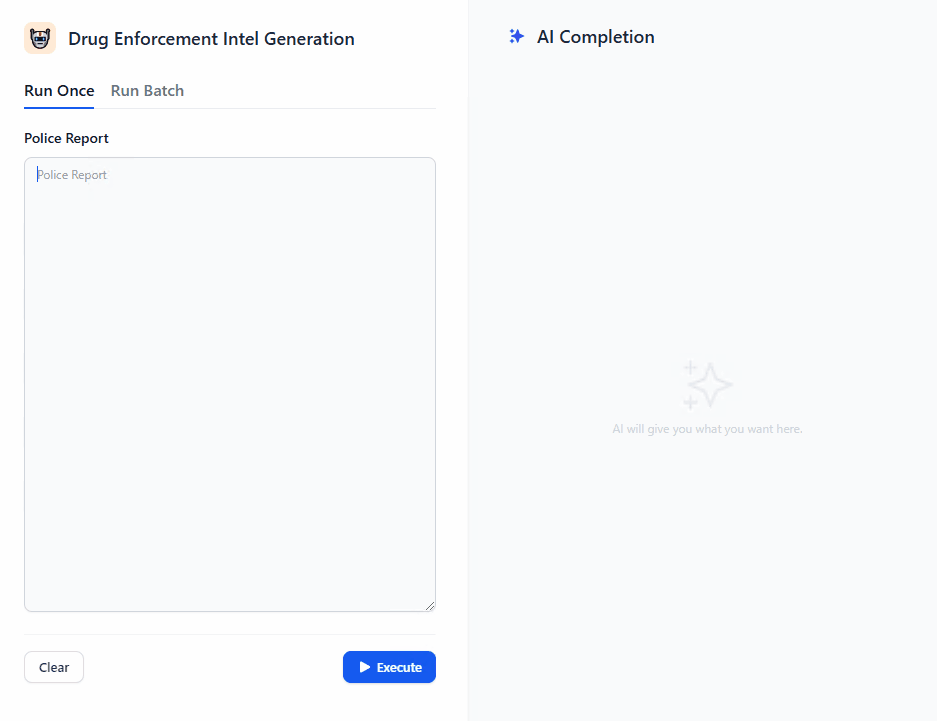
Task: Click the lower plus sign beside the gray star
Action: 690,401
